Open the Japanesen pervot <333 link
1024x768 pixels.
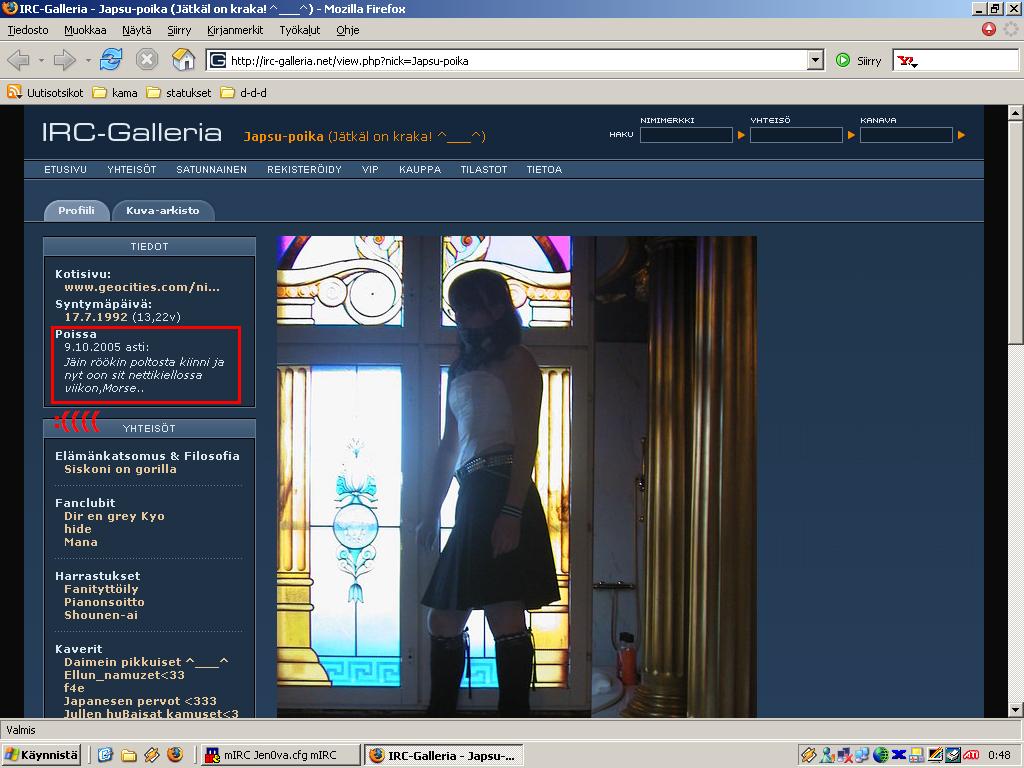140,701
